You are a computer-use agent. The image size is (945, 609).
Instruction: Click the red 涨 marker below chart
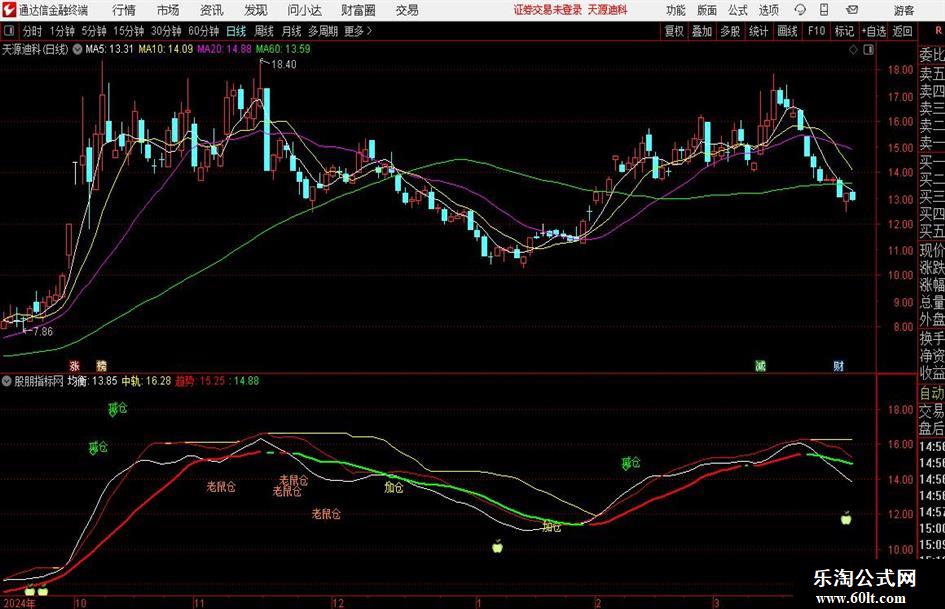click(x=74, y=365)
